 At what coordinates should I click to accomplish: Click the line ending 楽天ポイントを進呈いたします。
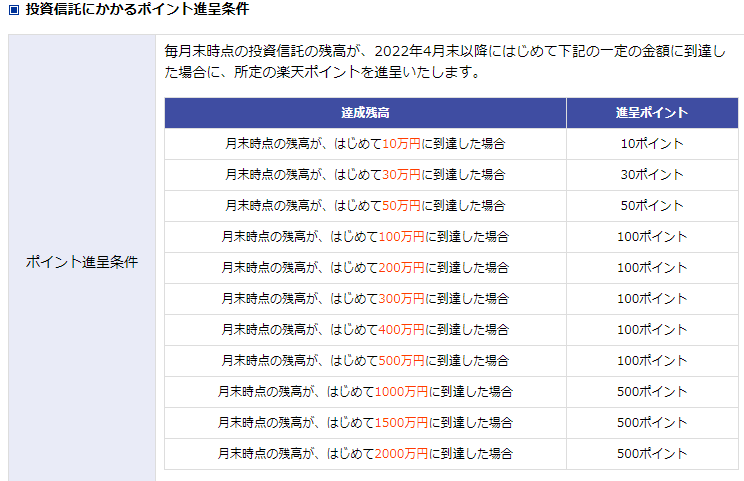323,72
